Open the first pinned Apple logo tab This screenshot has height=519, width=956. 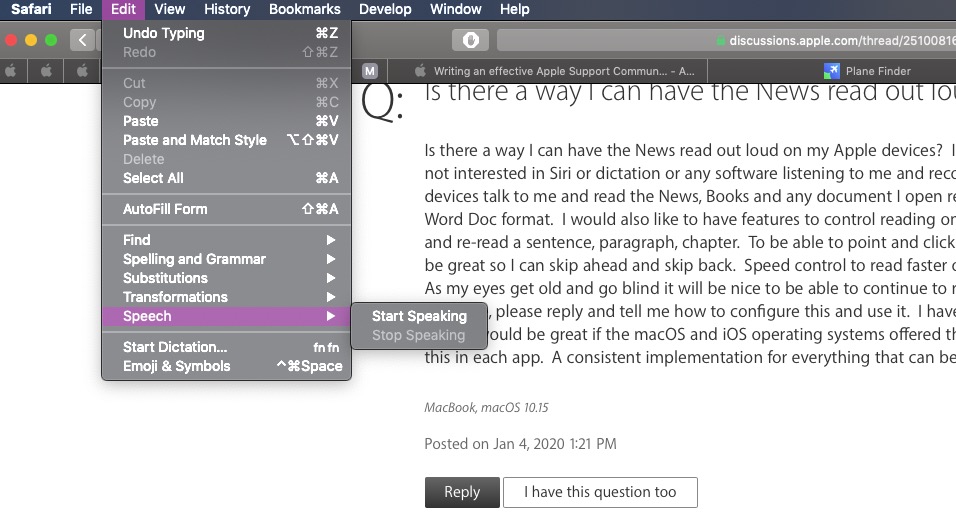point(12,71)
